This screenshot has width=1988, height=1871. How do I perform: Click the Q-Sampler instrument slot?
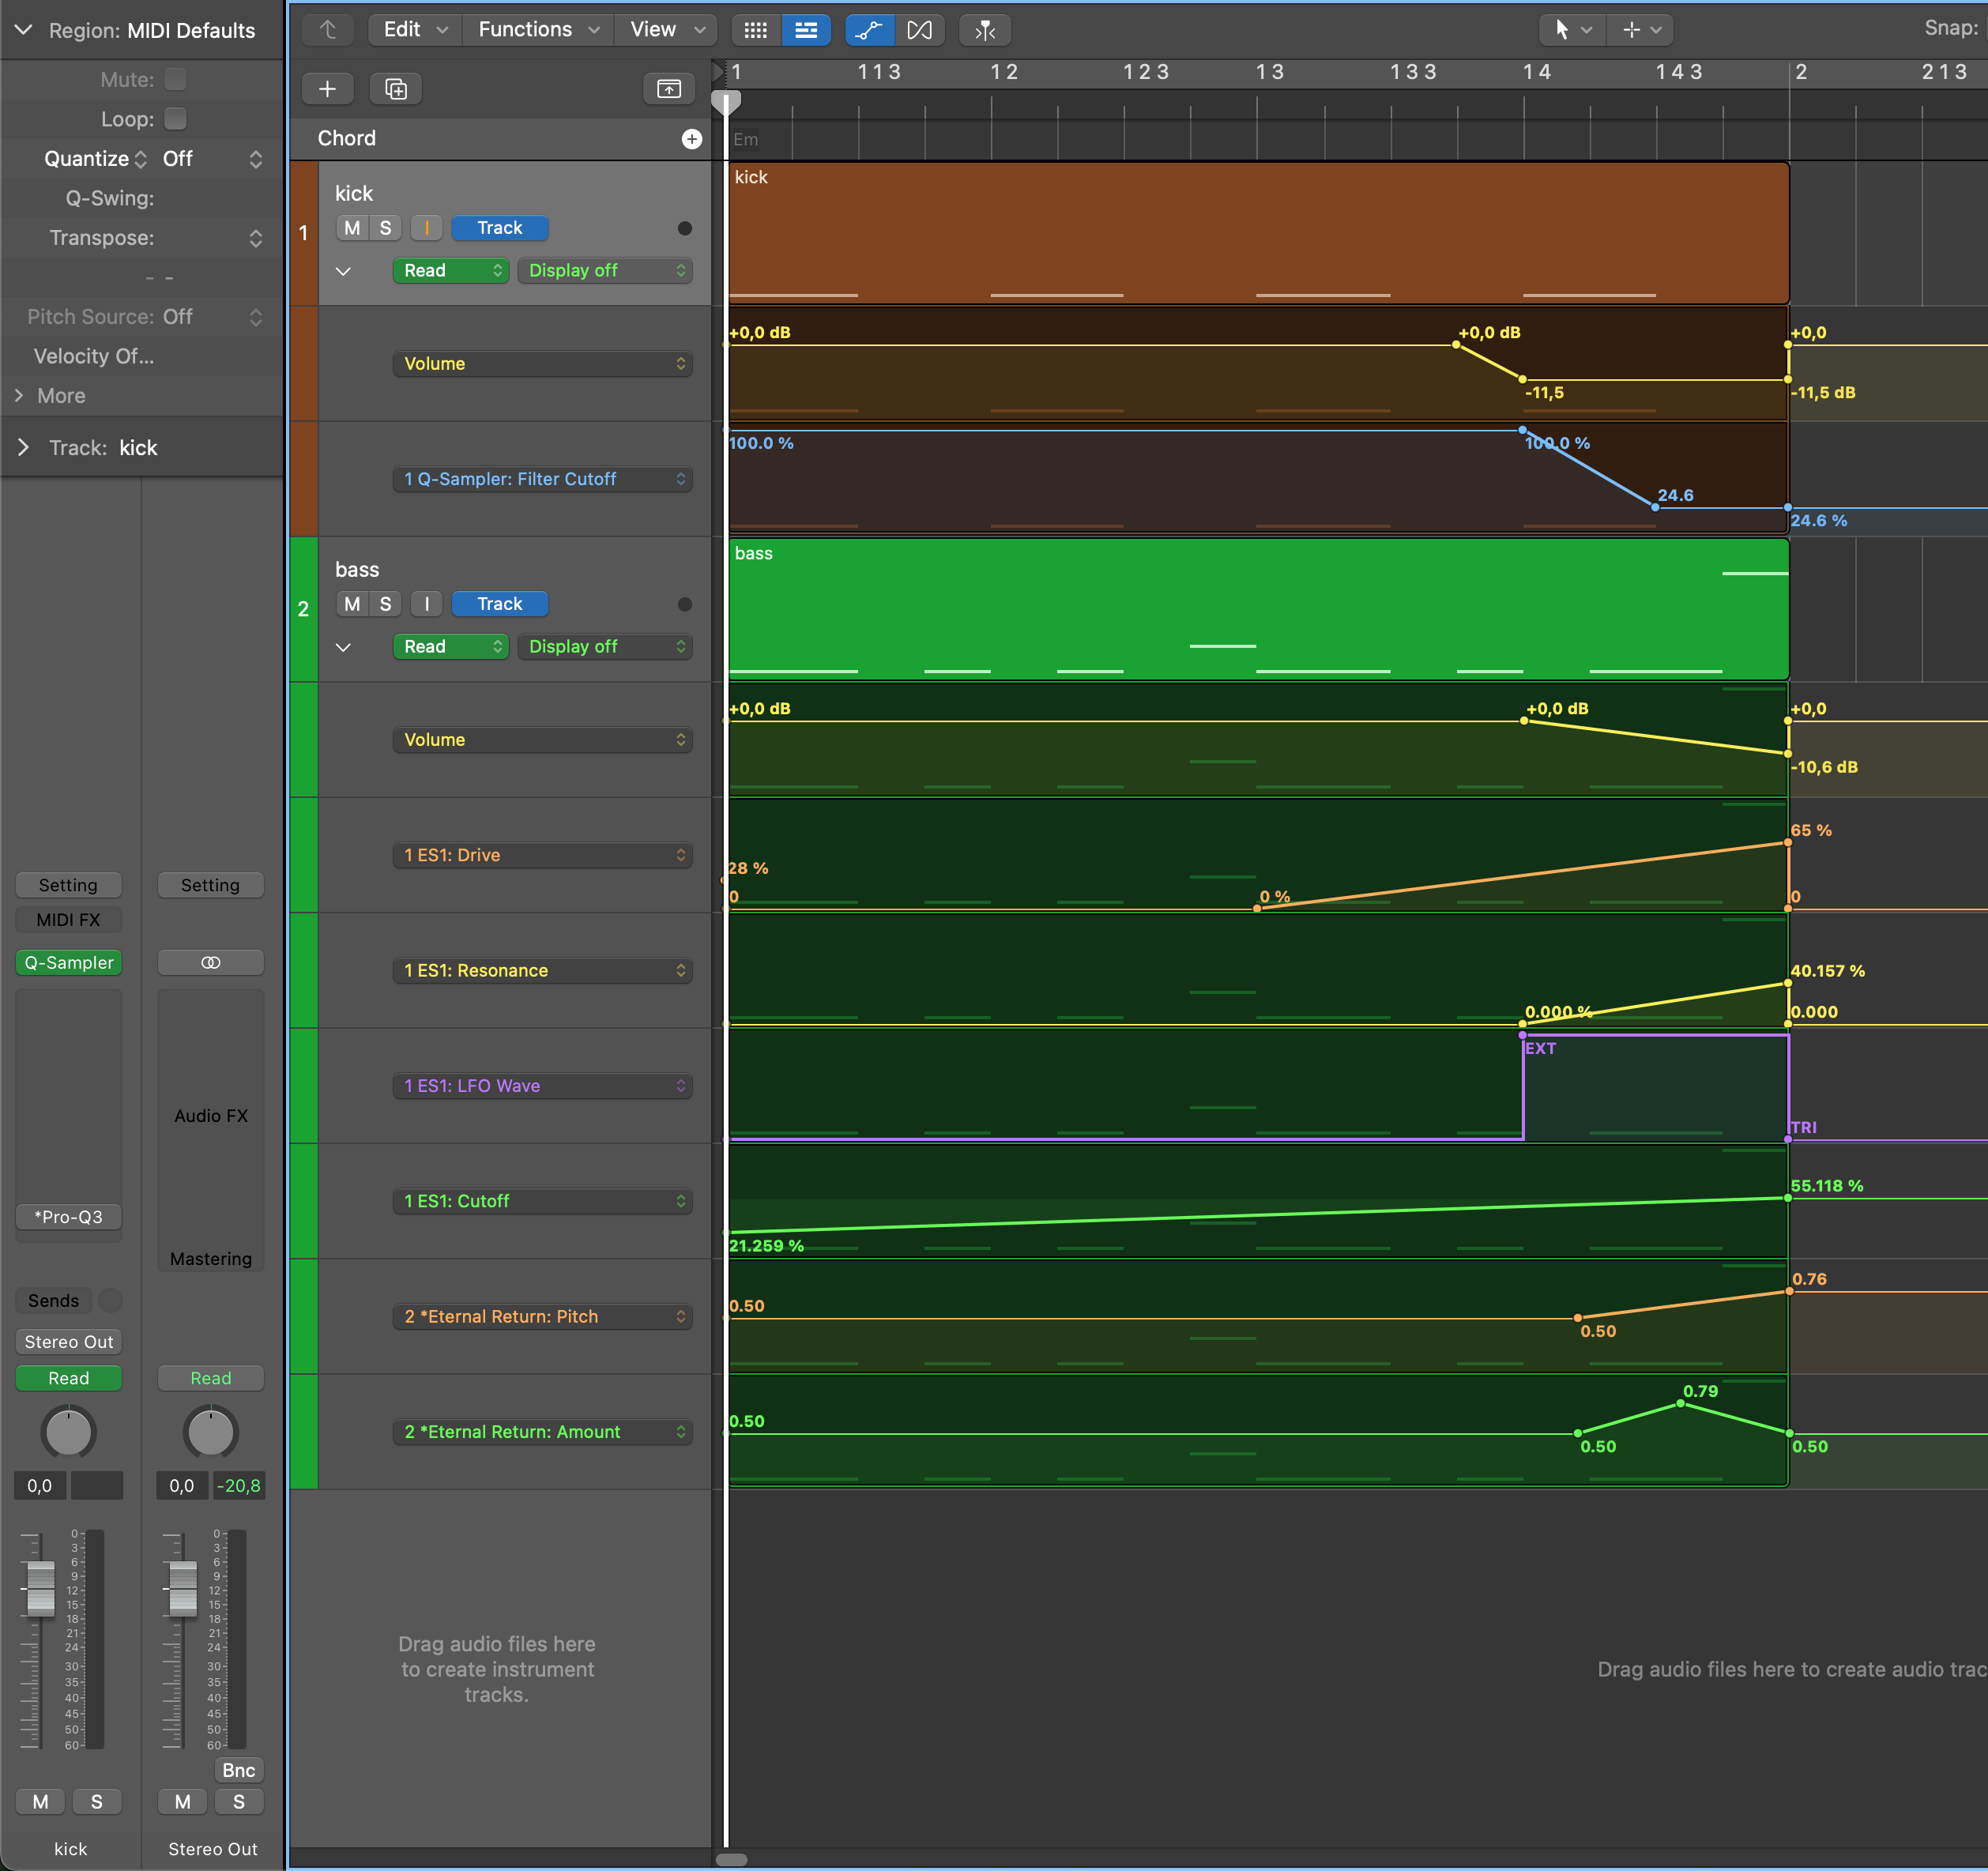pyautogui.click(x=68, y=962)
